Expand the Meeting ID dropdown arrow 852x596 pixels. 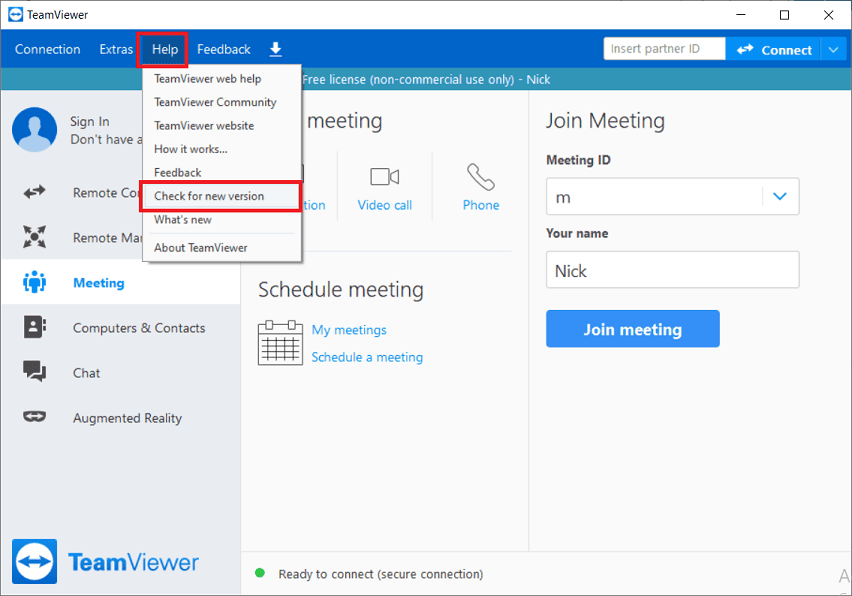(780, 196)
